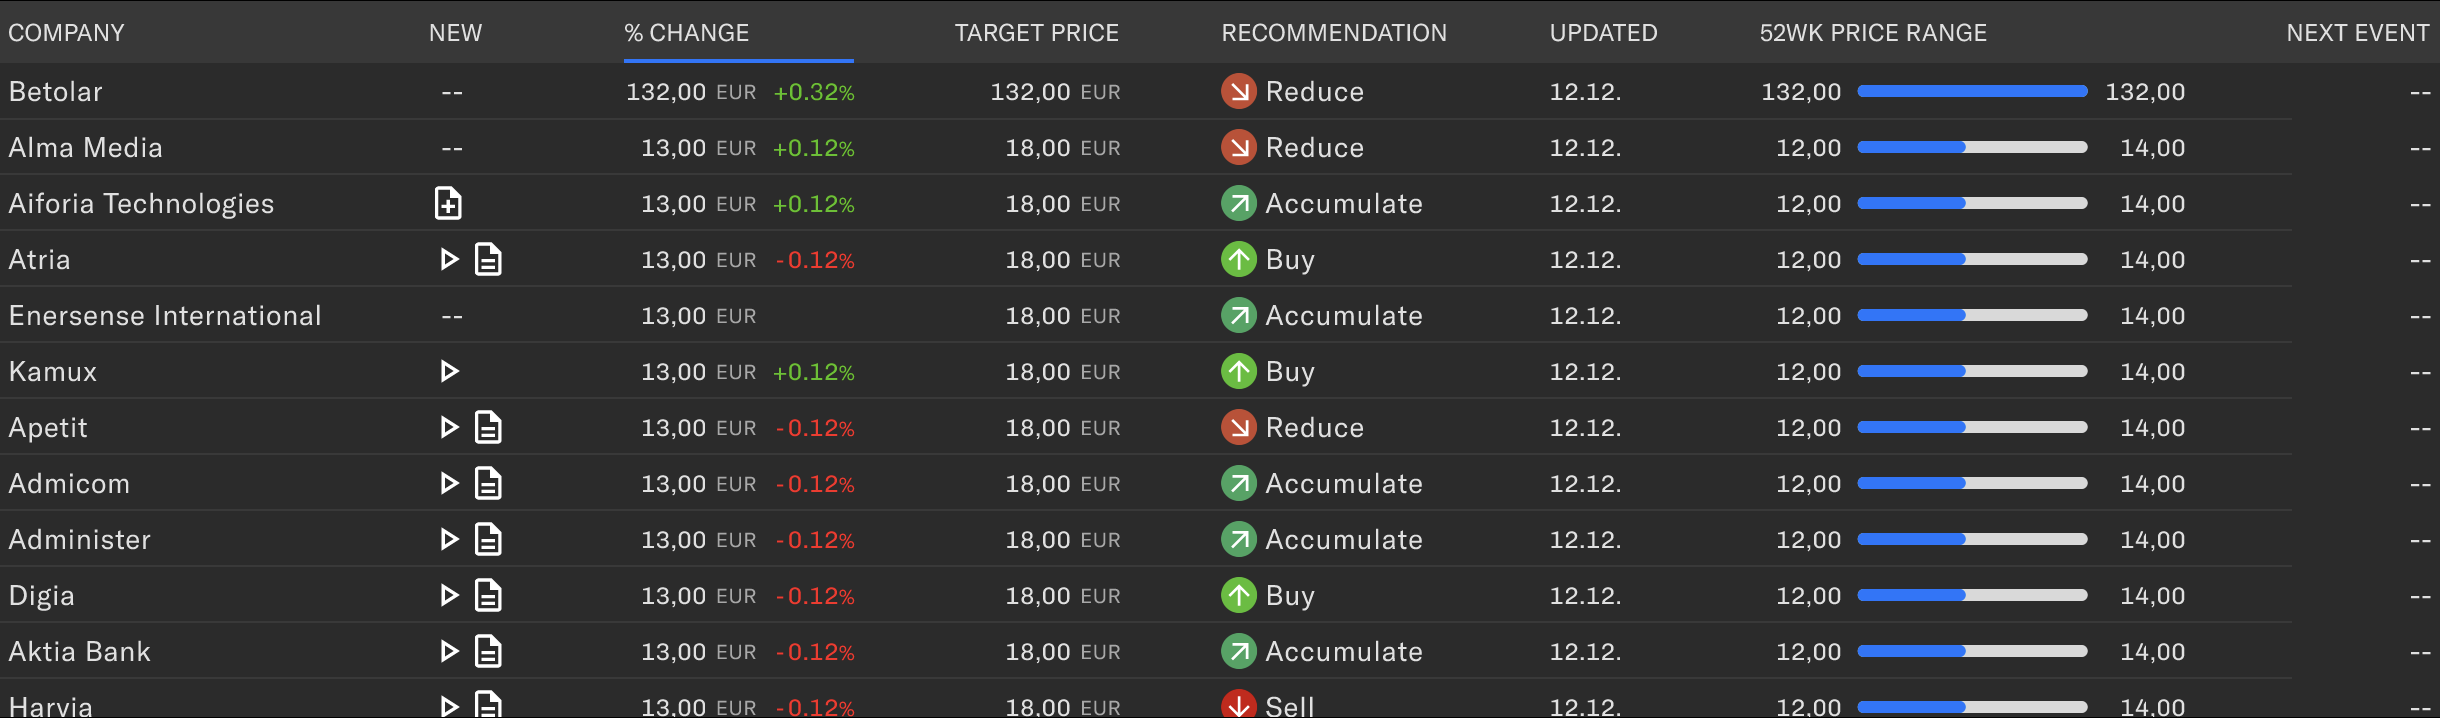Open document icon in Apetit row
Image resolution: width=2440 pixels, height=718 pixels.
point(488,428)
